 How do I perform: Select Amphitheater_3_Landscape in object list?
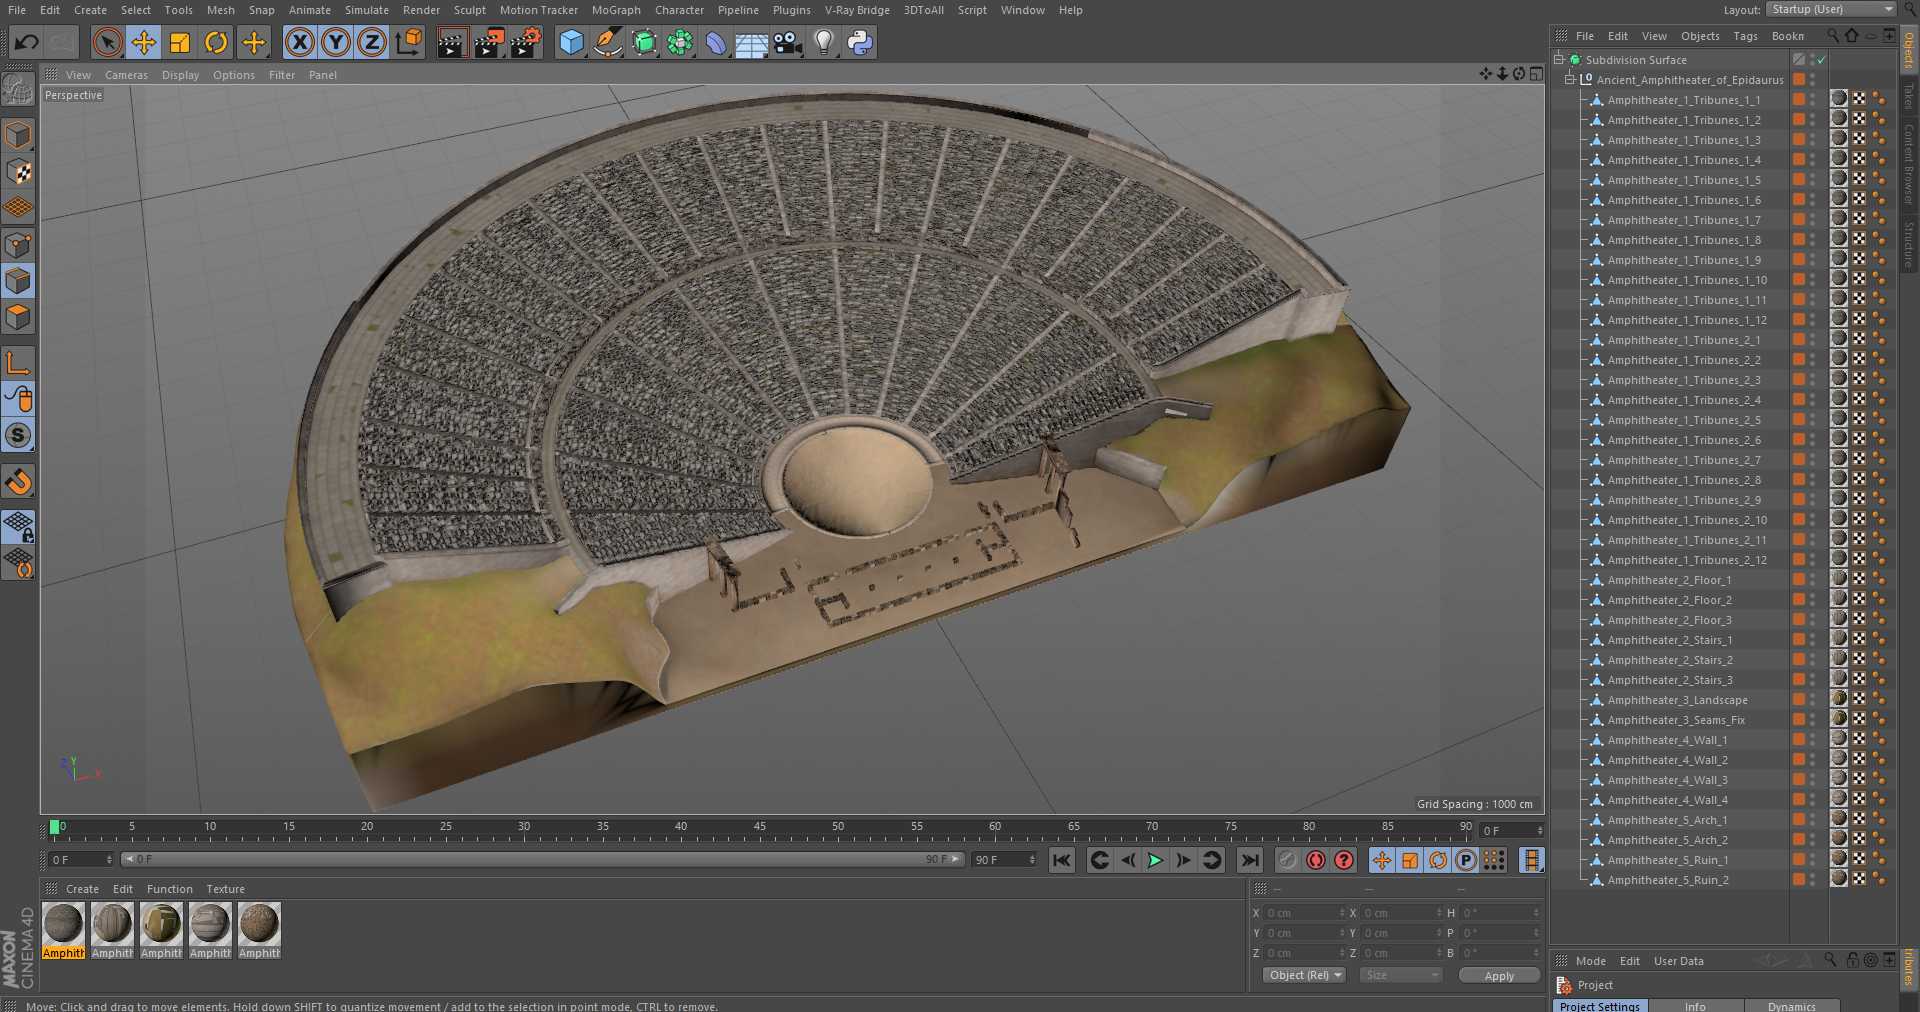point(1677,700)
